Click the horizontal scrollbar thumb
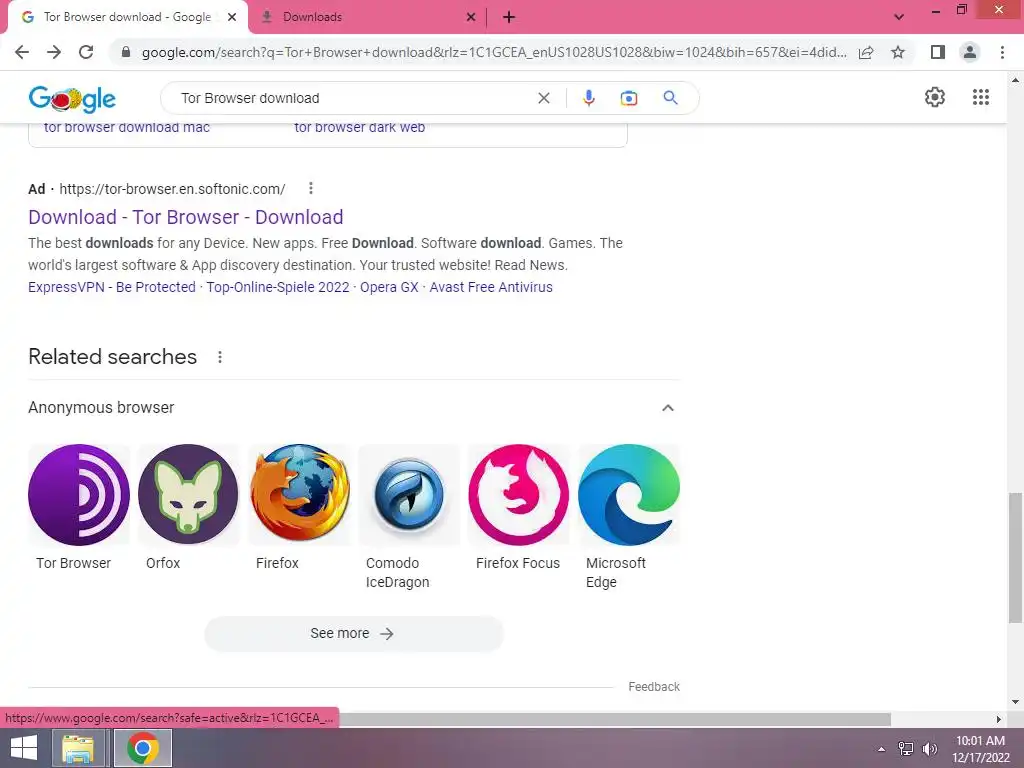Viewport: 1024px width, 768px height. click(x=614, y=719)
